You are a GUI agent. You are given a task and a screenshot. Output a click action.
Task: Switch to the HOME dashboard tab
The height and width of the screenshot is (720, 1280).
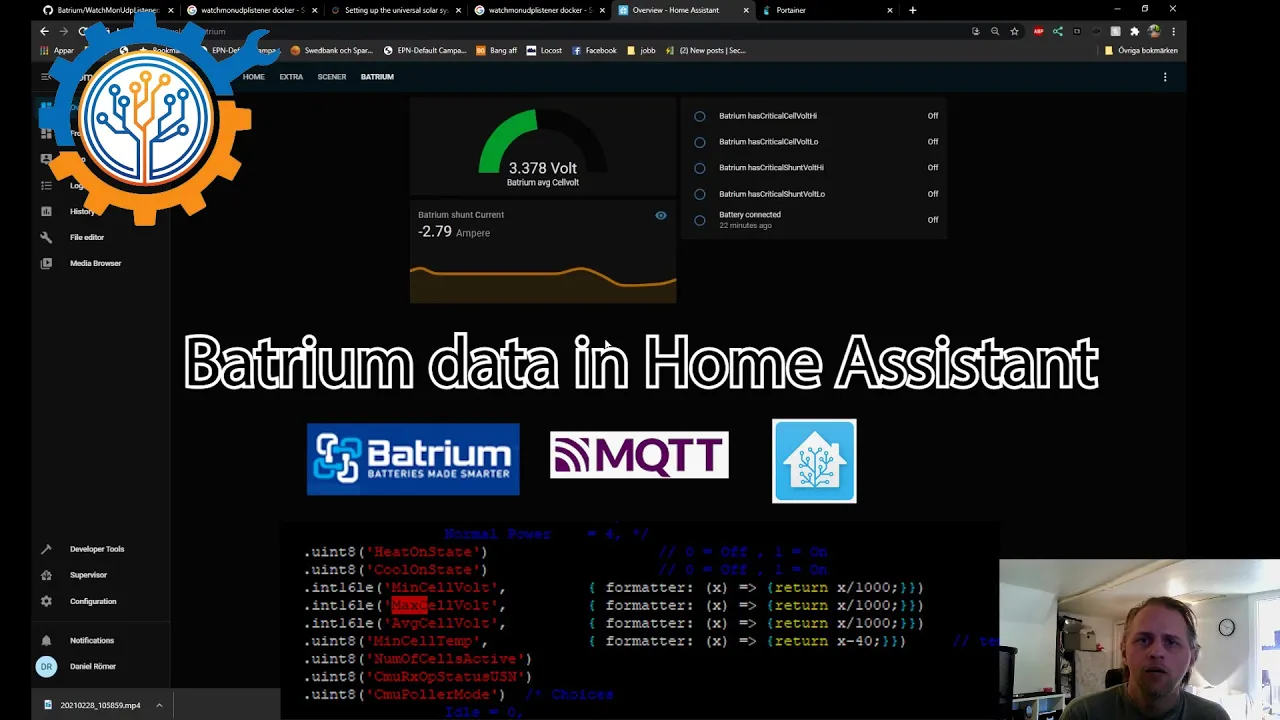(254, 77)
